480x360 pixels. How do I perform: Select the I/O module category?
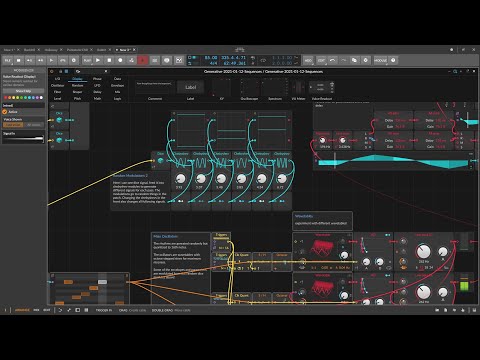57,79
